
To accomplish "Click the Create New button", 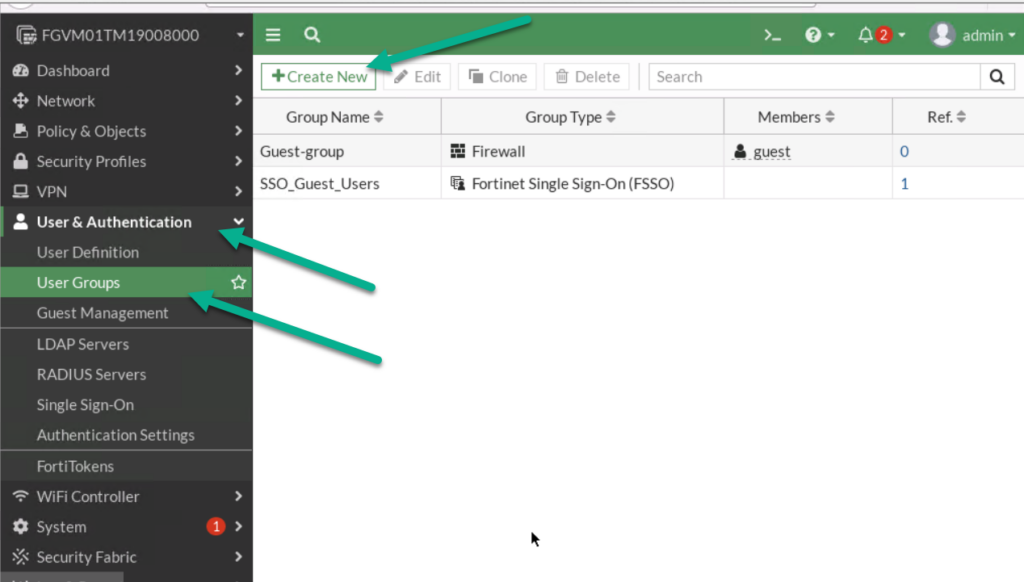I will [318, 76].
